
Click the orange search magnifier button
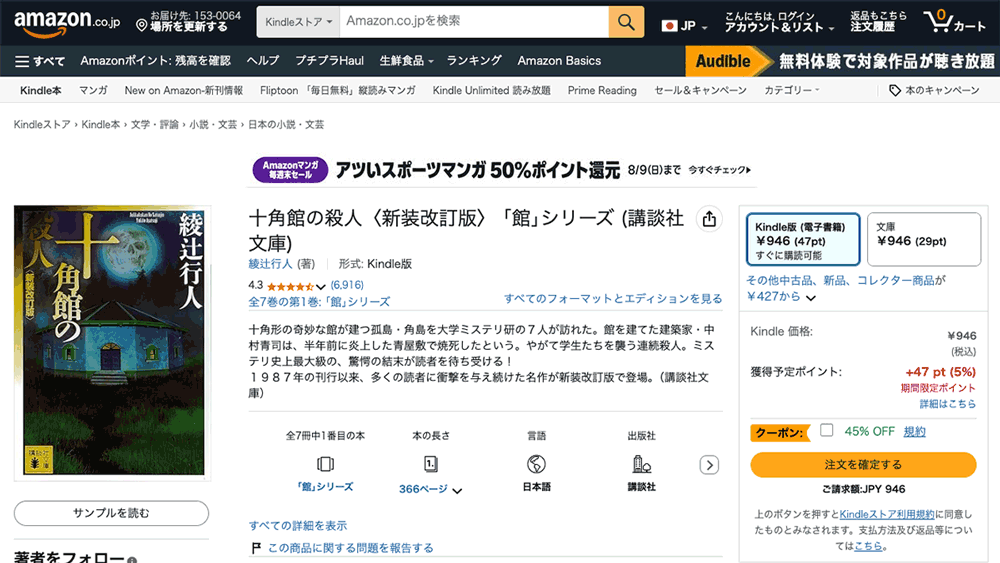coord(626,22)
